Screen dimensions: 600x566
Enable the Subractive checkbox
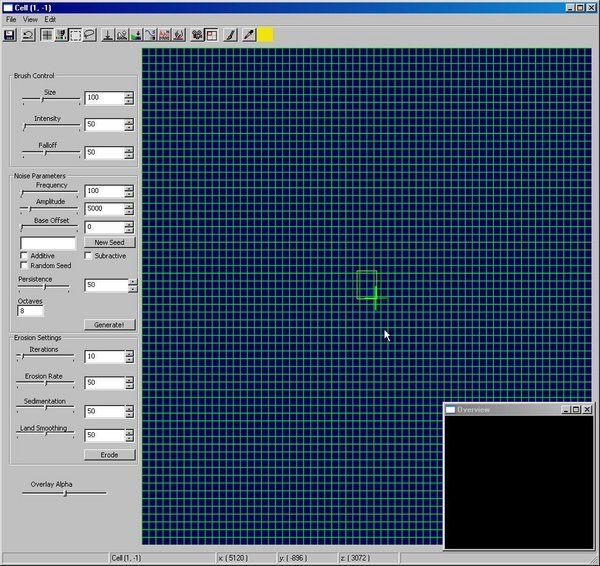coord(88,255)
